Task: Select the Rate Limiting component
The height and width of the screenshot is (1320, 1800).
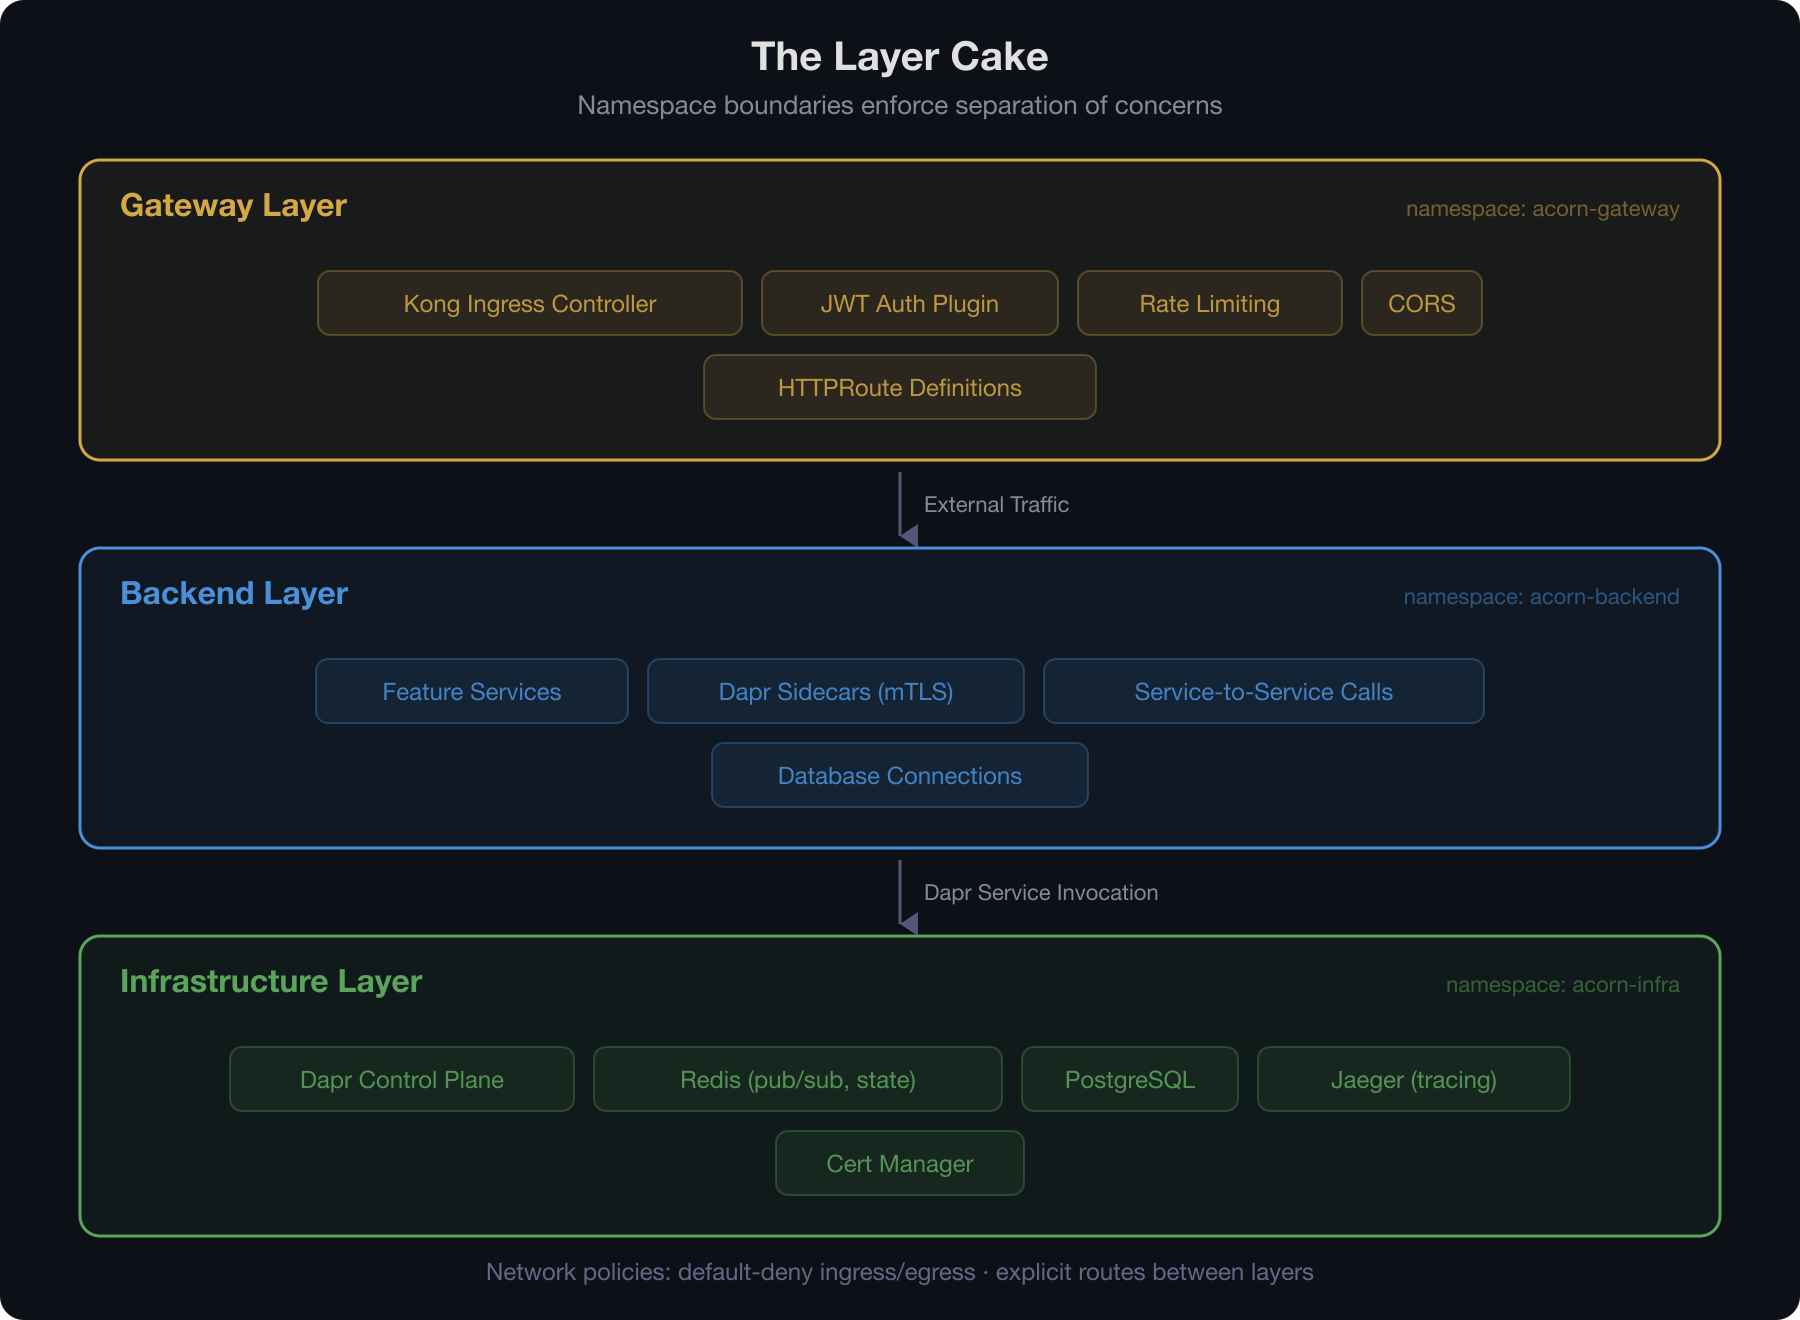Action: [1209, 303]
